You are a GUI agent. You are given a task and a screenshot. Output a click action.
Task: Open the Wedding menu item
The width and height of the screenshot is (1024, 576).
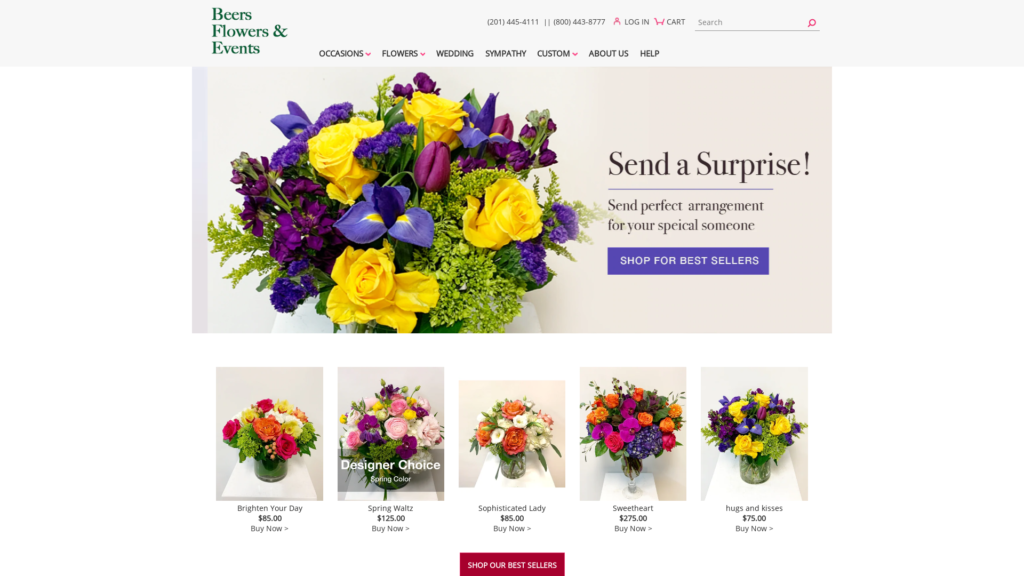tap(455, 54)
